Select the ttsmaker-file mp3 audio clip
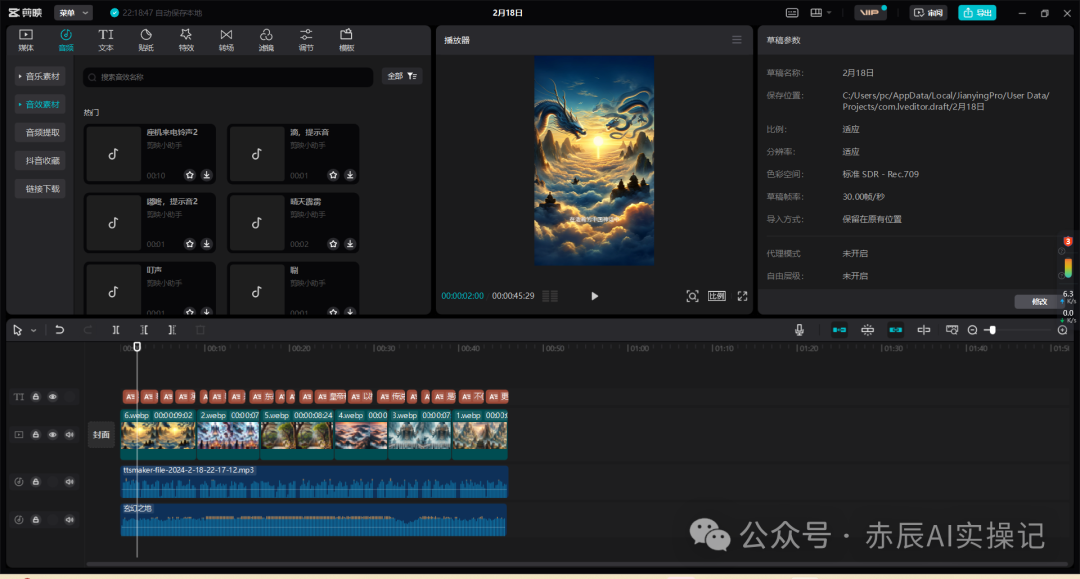The height and width of the screenshot is (579, 1080). point(314,481)
